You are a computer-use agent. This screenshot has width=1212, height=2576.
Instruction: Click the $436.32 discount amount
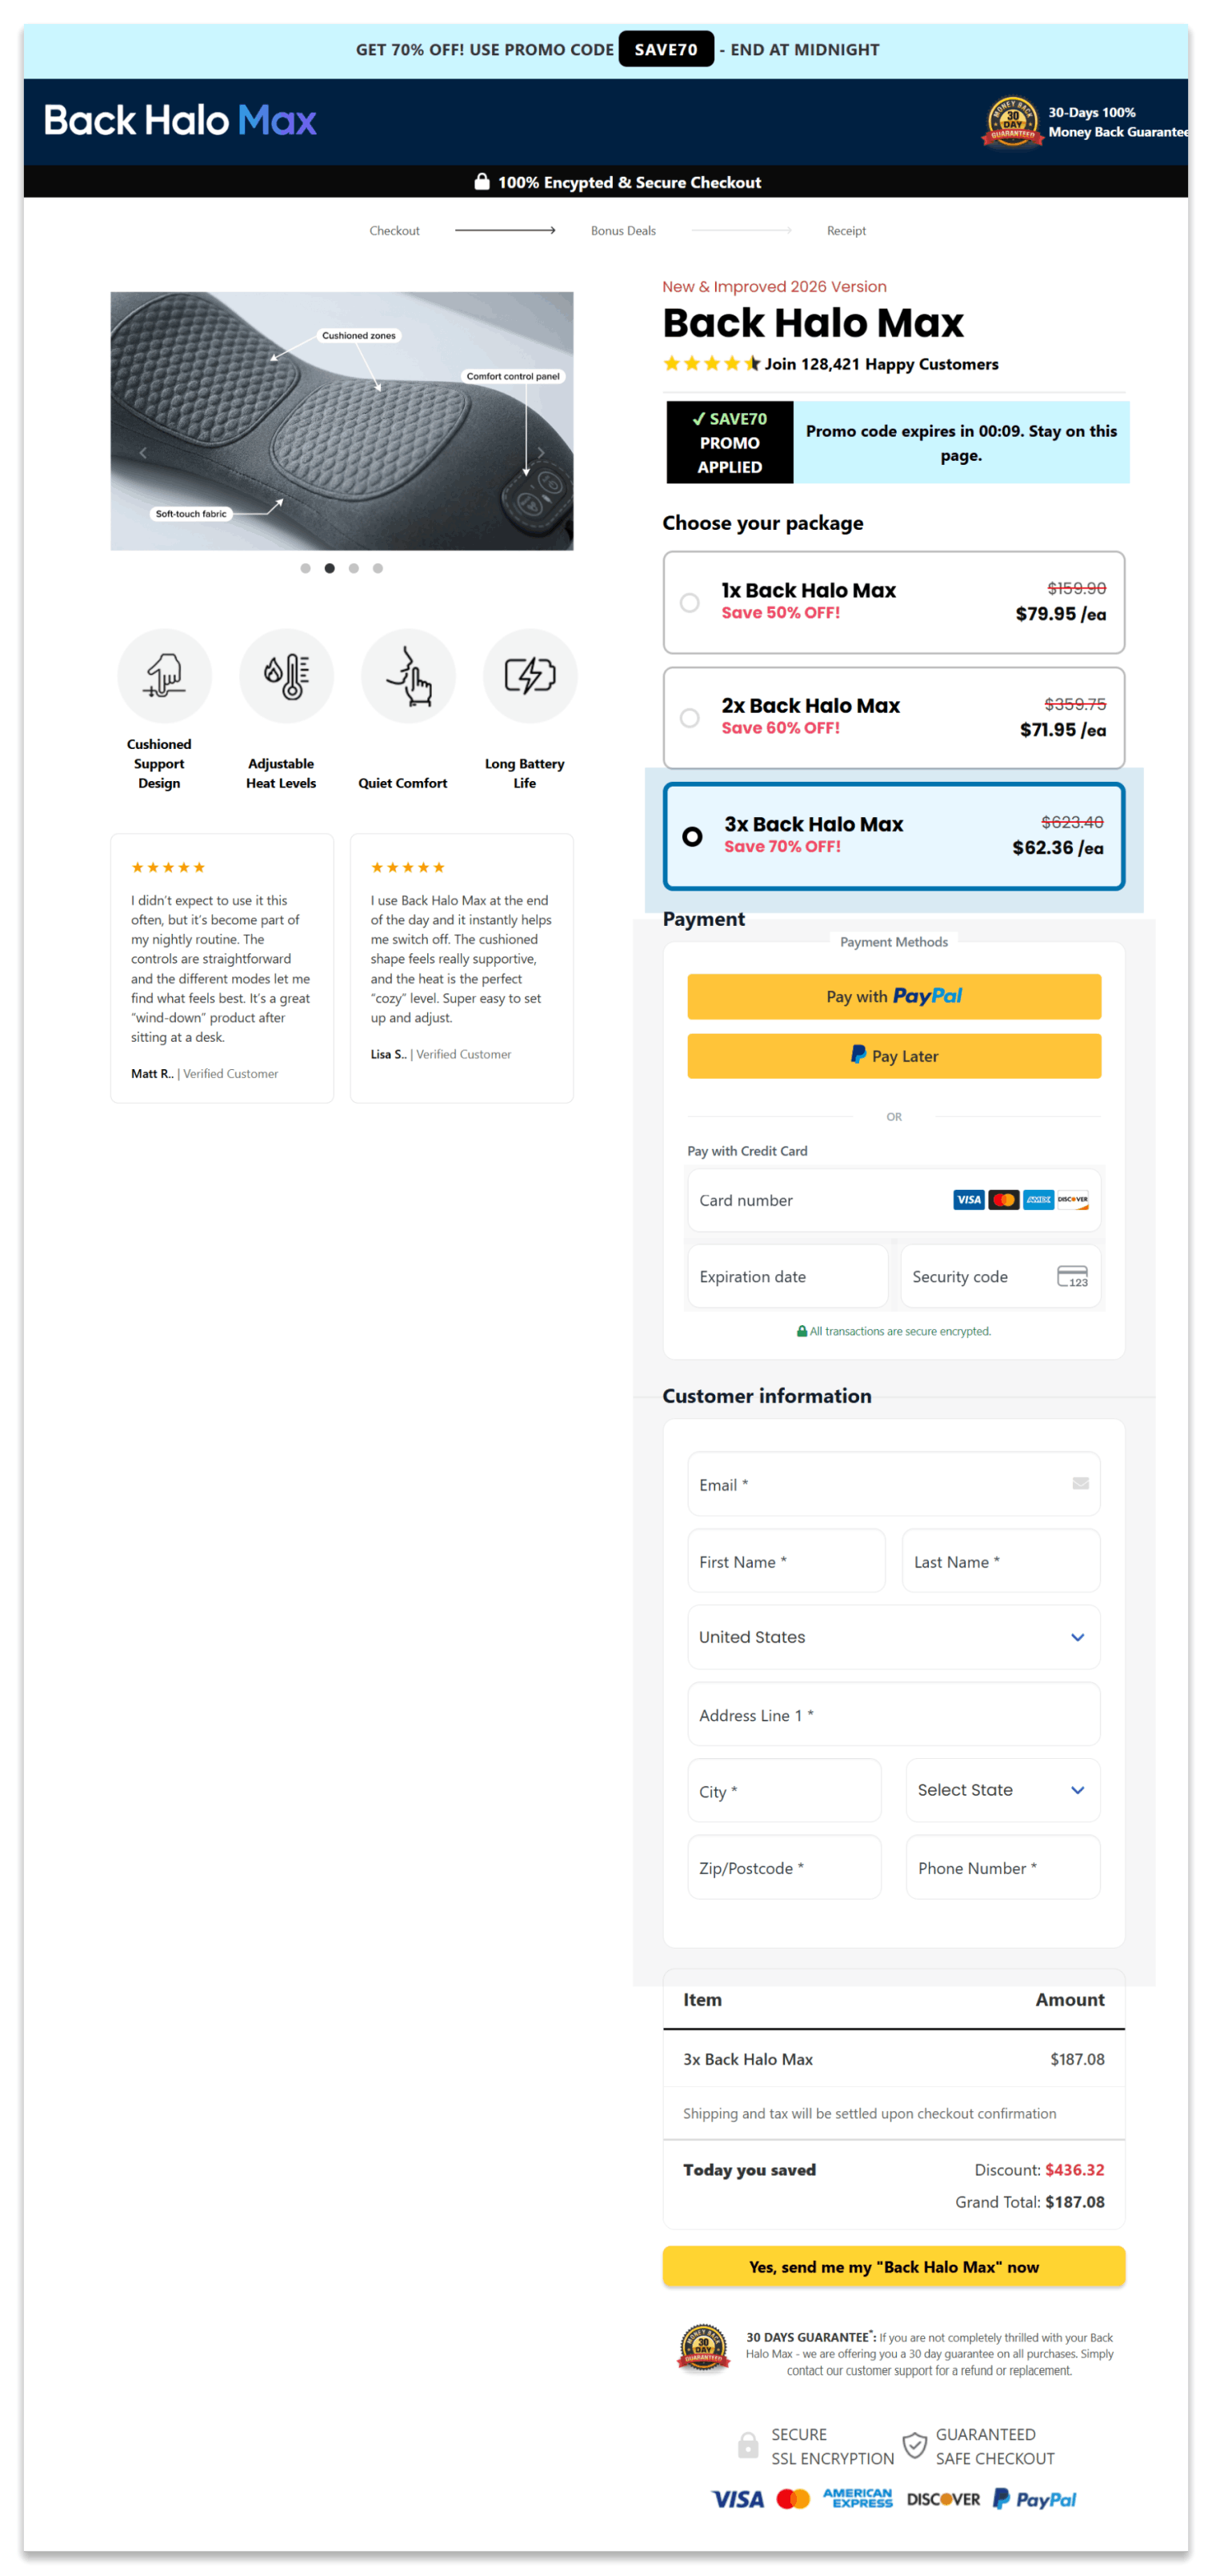click(1074, 2170)
